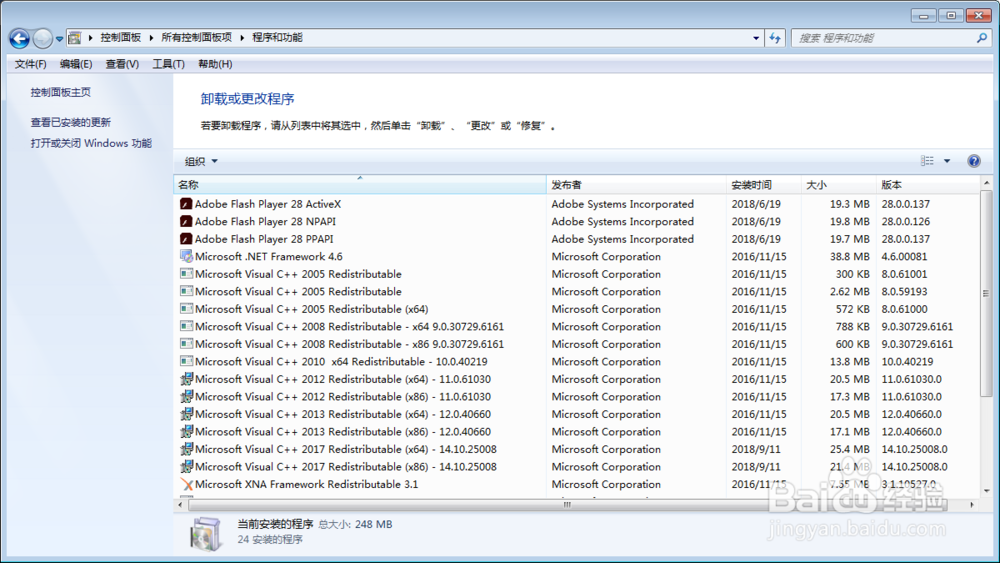Sort by 发布者 column header
The height and width of the screenshot is (563, 1000).
636,185
